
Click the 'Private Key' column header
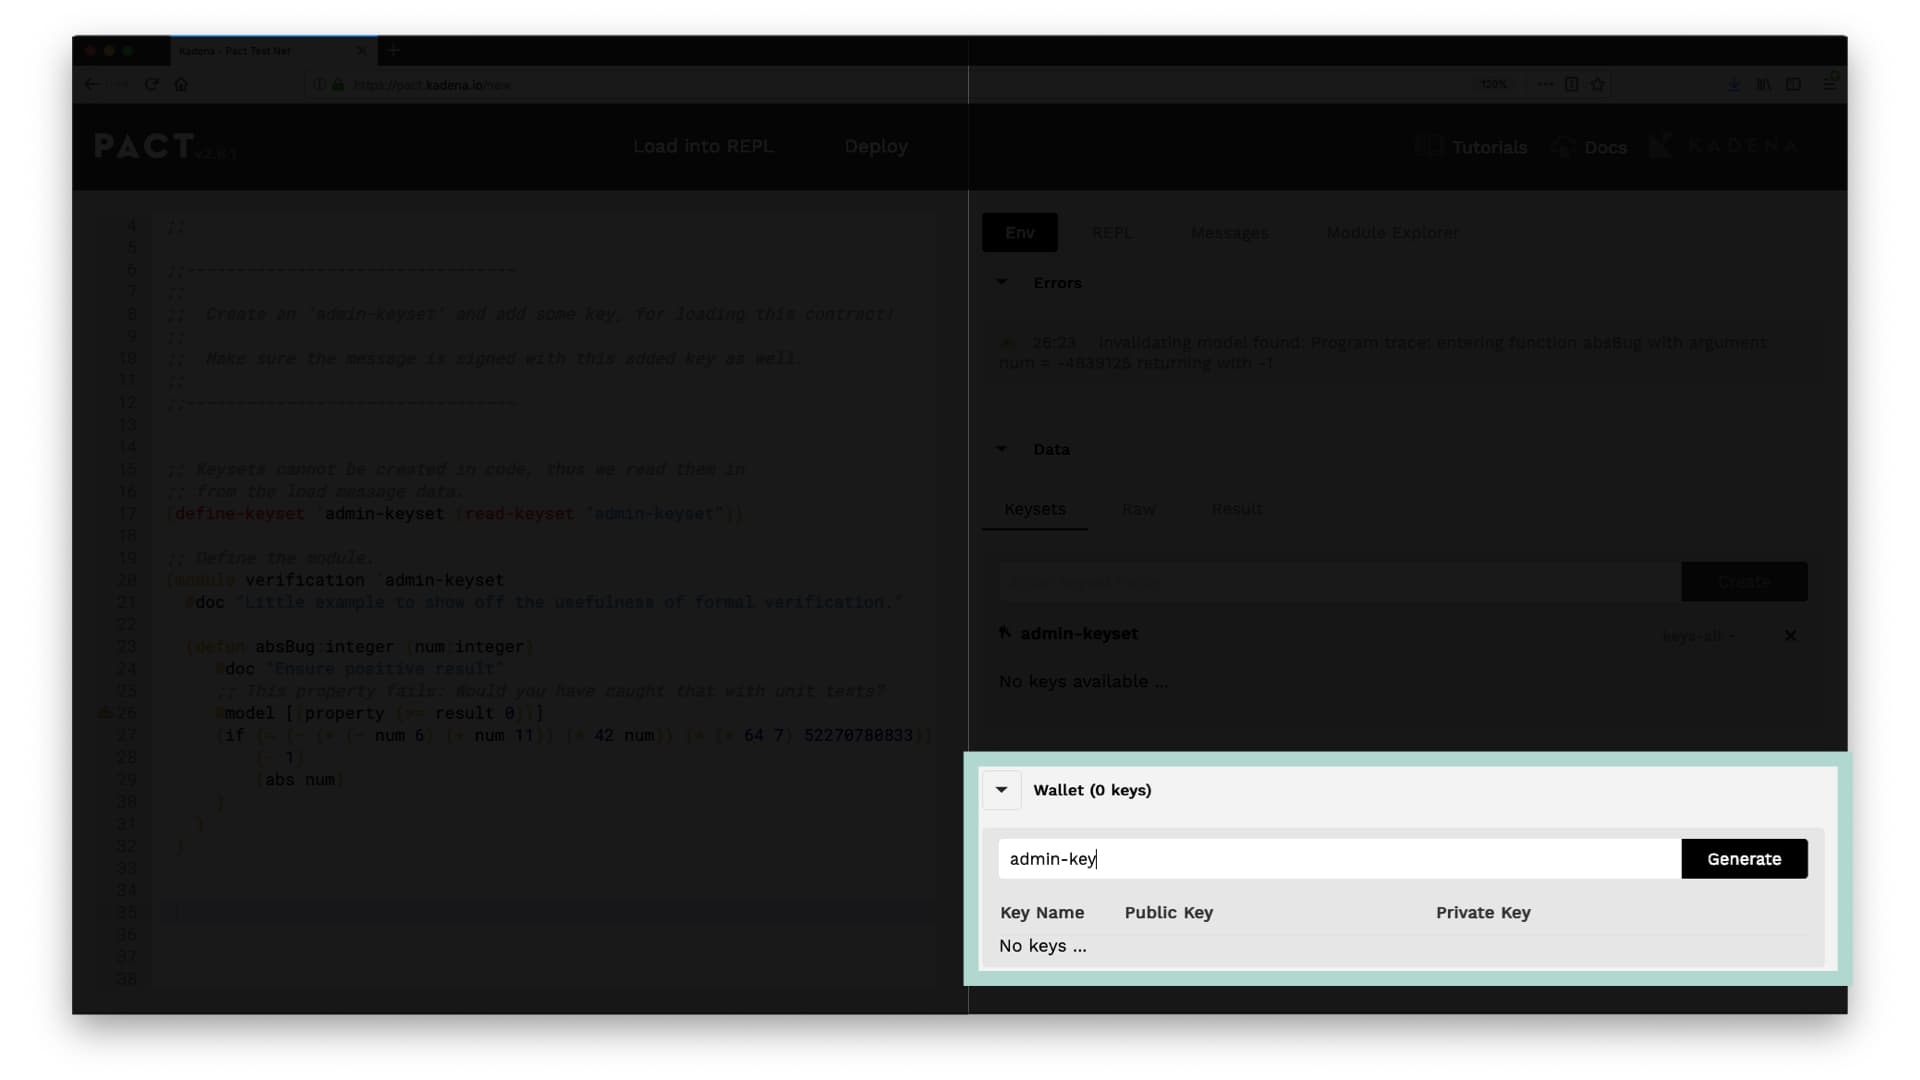(1483, 913)
